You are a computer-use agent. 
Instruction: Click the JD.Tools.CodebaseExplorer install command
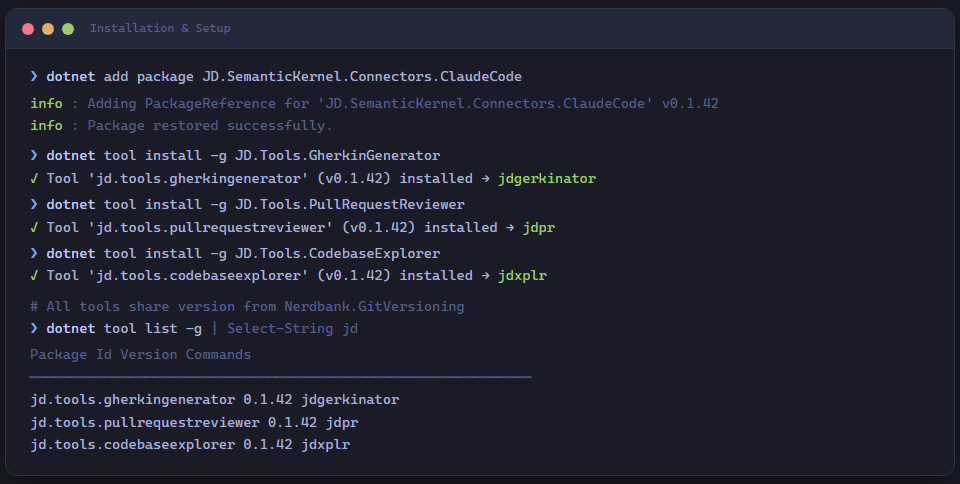click(x=243, y=253)
